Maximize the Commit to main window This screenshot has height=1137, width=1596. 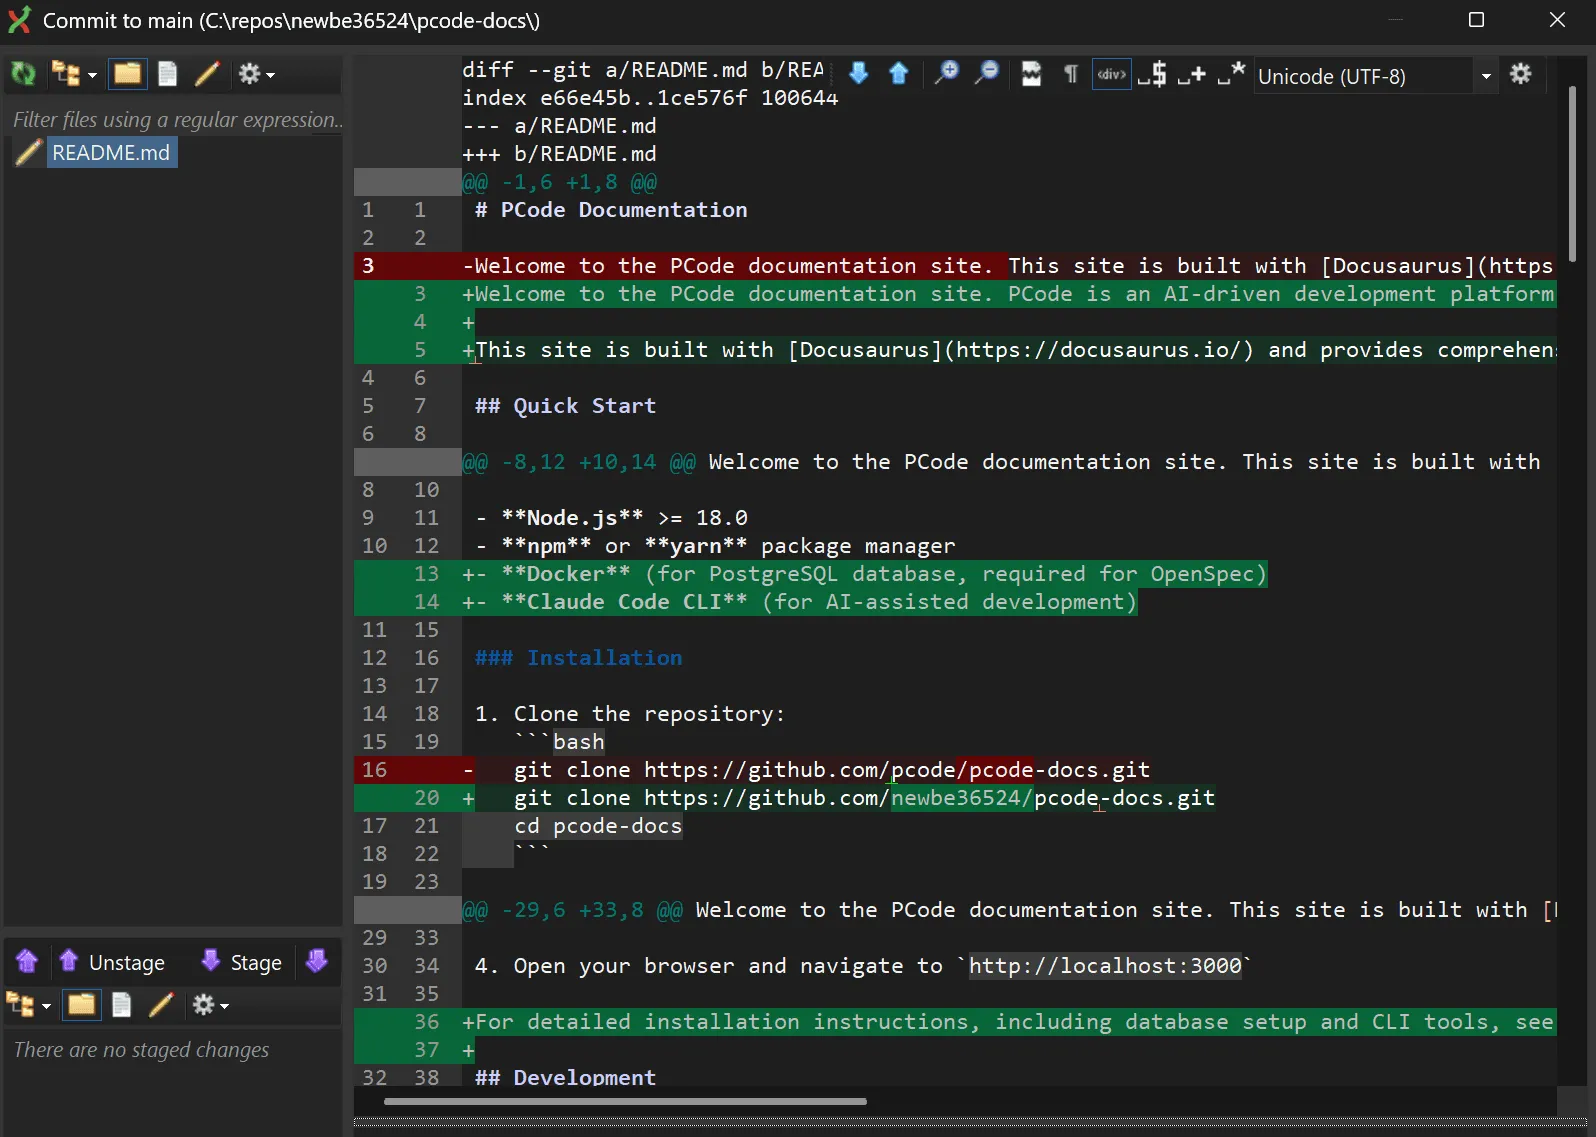pyautogui.click(x=1476, y=20)
